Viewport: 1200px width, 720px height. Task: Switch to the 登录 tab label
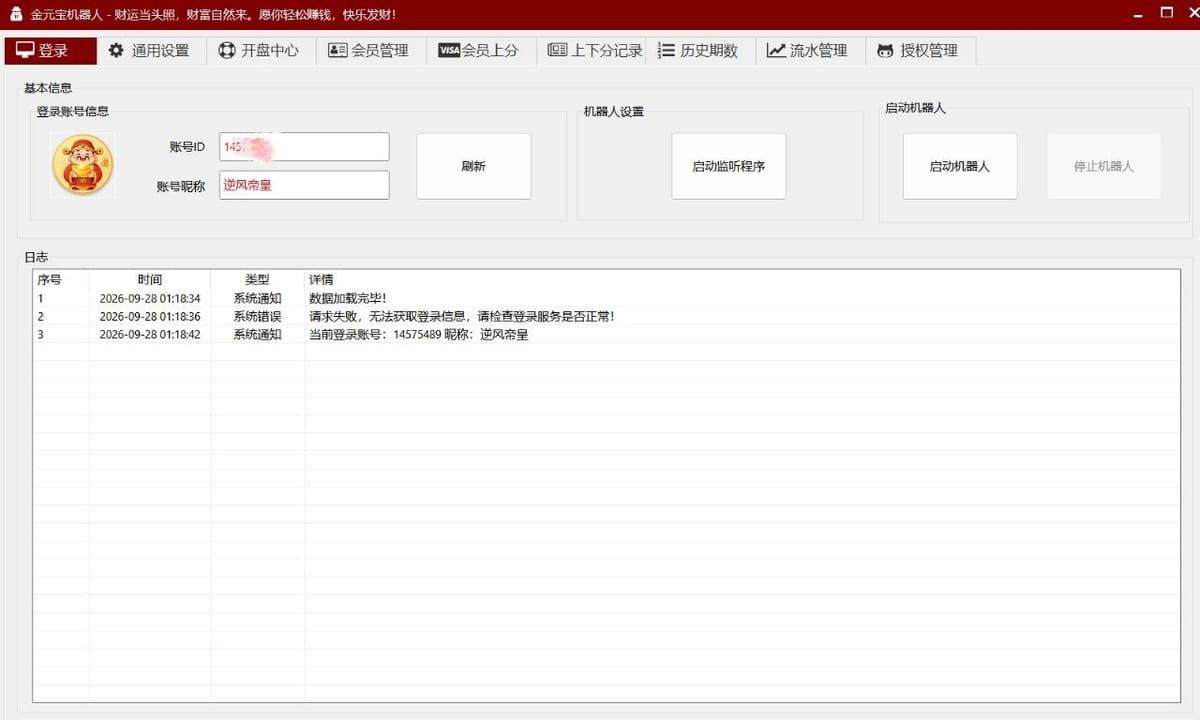tap(53, 50)
